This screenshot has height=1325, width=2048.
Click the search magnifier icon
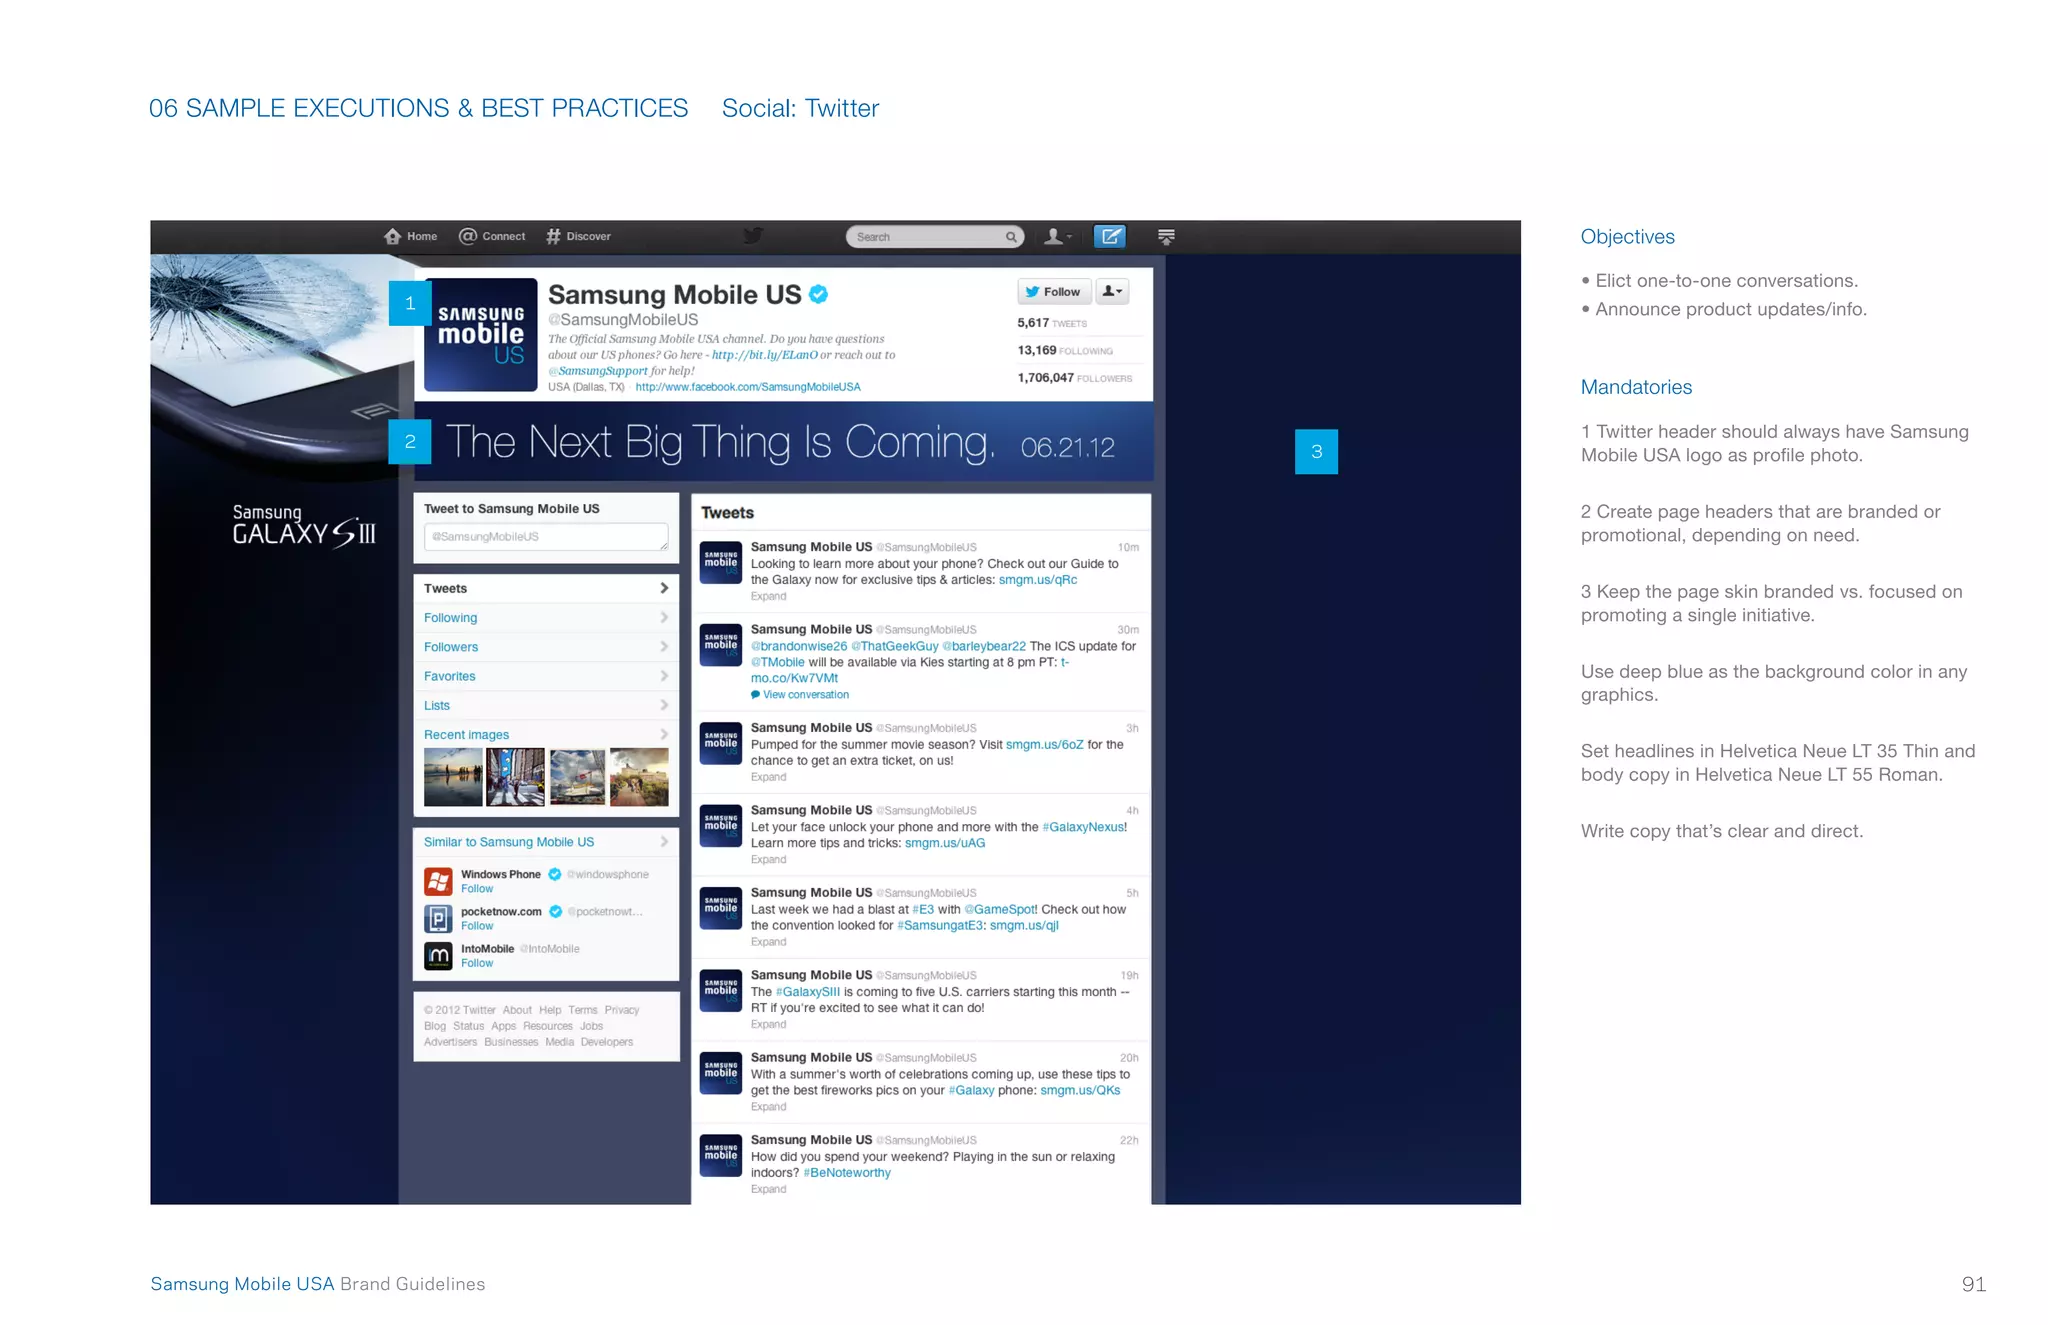pyautogui.click(x=1012, y=237)
